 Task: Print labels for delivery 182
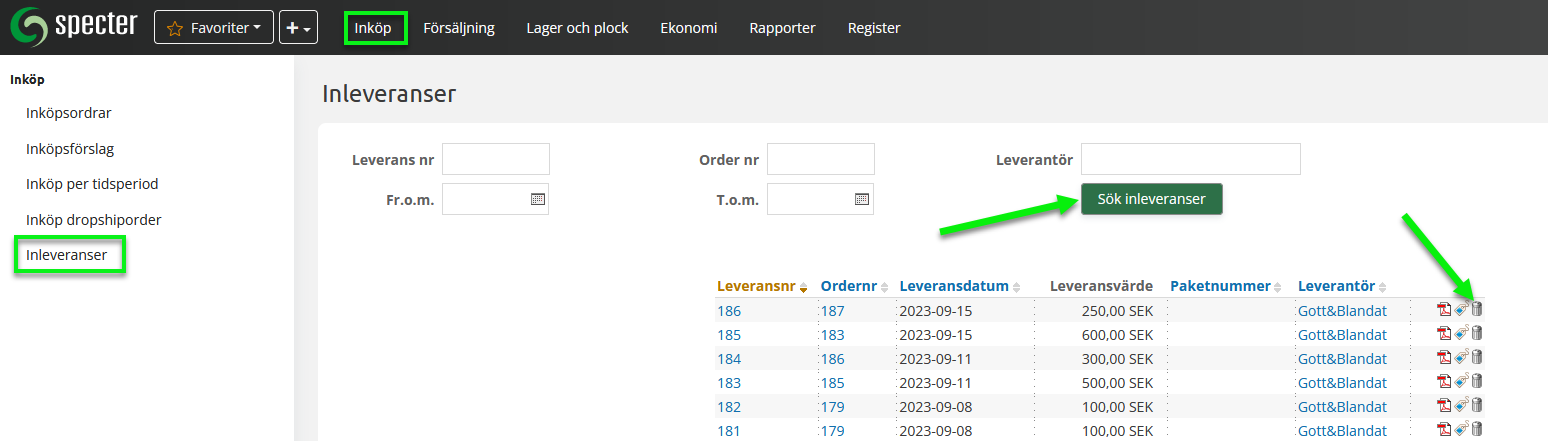pos(1461,406)
